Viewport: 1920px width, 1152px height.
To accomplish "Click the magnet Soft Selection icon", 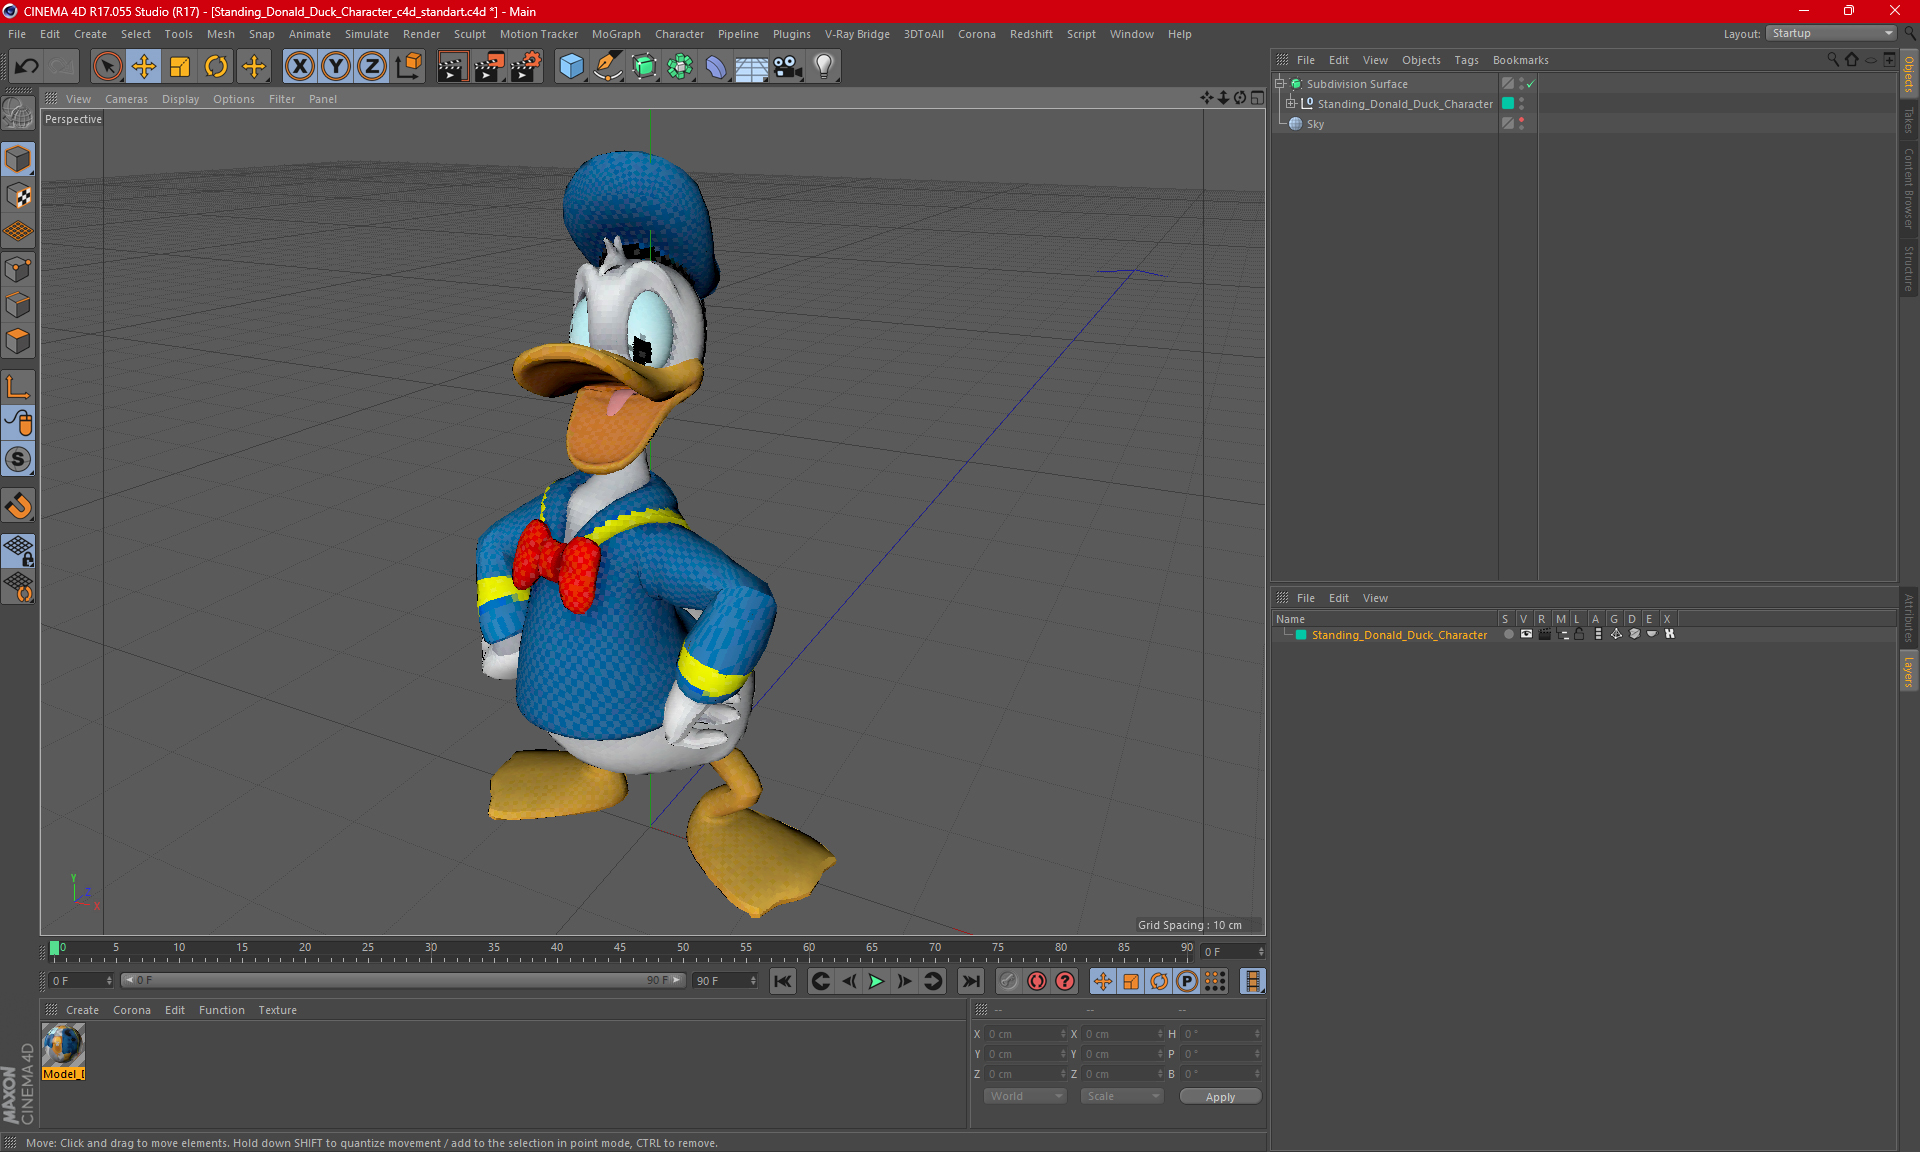I will (18, 506).
